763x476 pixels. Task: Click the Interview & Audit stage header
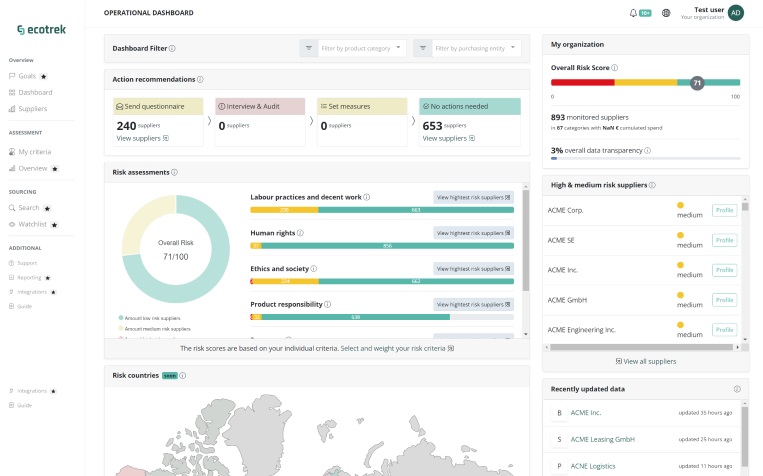260,106
